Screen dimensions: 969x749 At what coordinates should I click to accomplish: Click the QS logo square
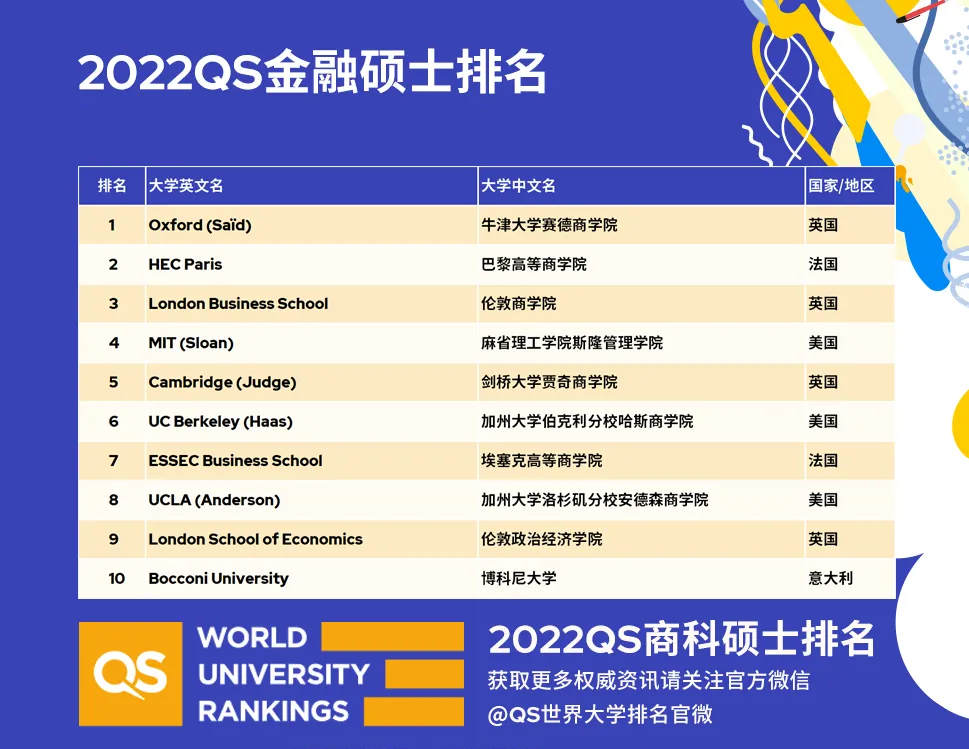130,674
